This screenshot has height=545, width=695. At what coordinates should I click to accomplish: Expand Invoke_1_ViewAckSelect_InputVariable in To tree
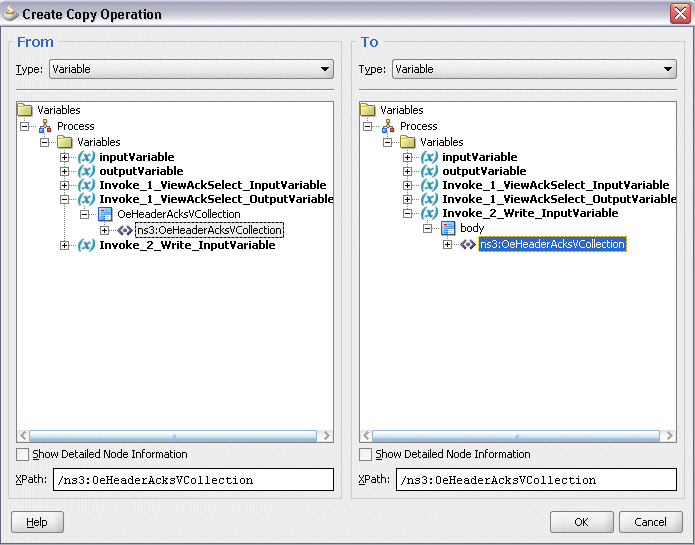click(x=408, y=186)
